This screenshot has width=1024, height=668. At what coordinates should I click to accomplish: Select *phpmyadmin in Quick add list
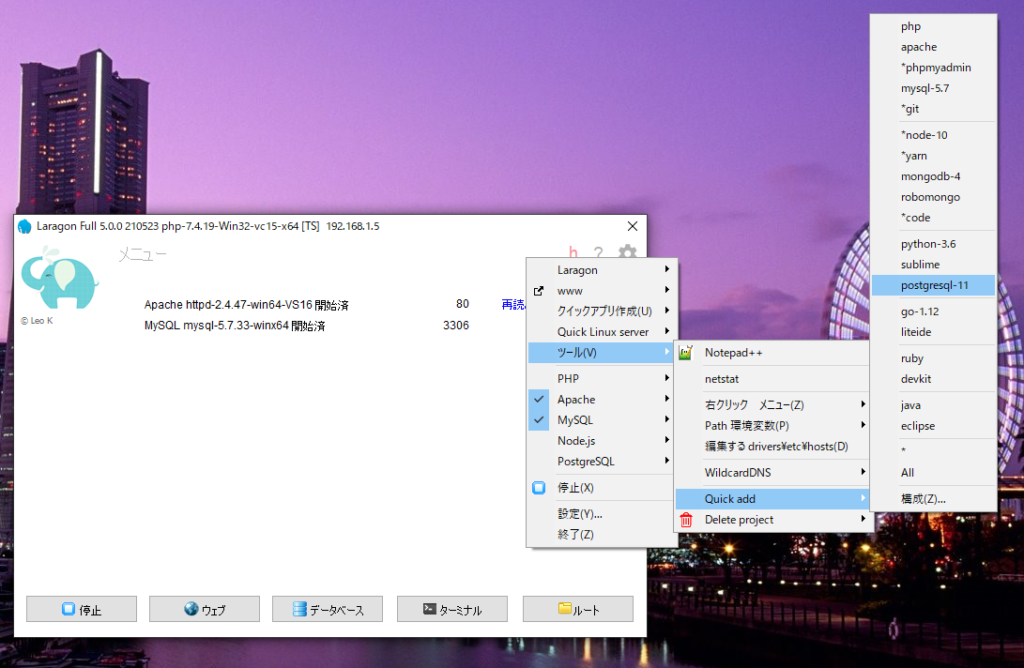pyautogui.click(x=933, y=67)
